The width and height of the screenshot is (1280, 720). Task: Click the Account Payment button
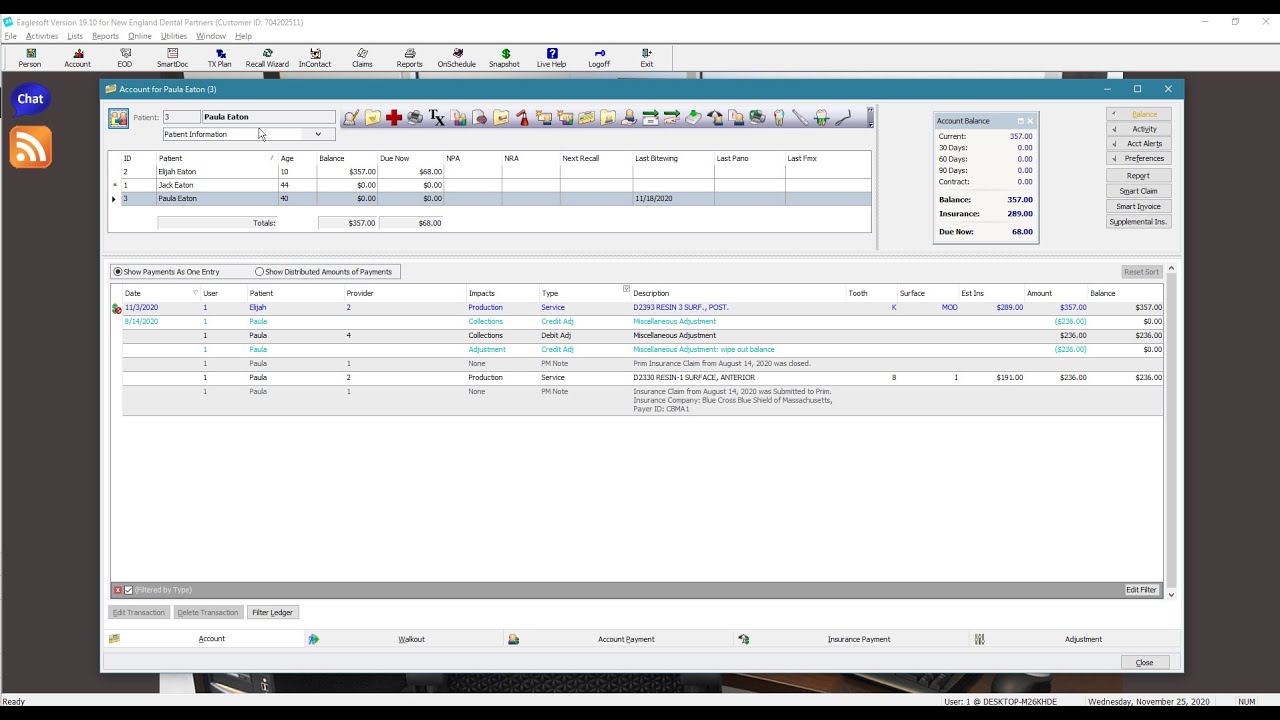[626, 639]
